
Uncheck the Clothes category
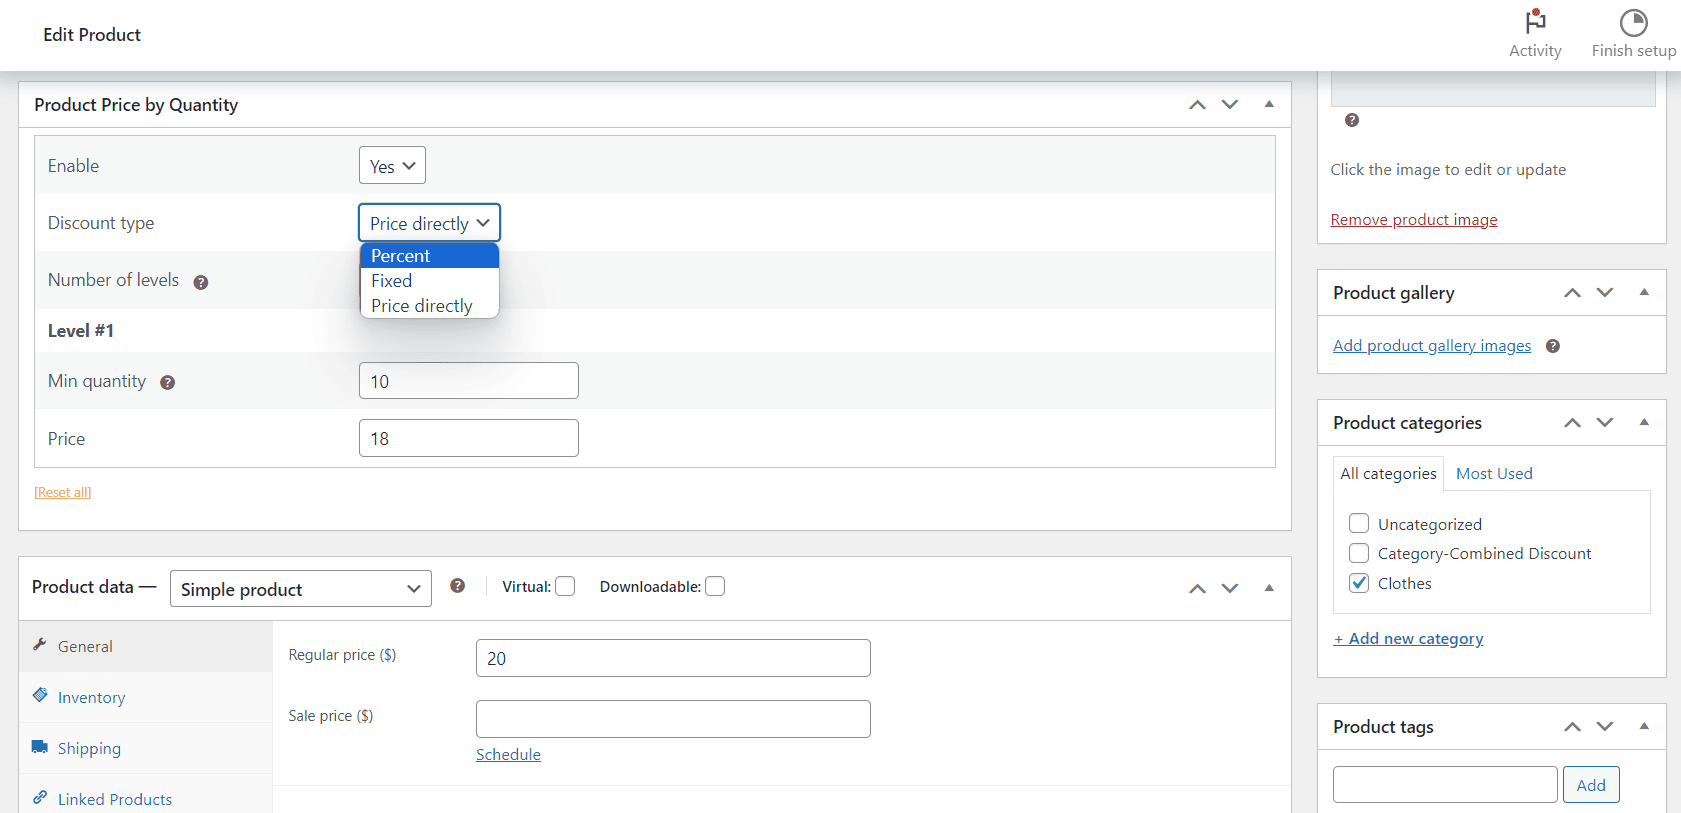coord(1359,583)
